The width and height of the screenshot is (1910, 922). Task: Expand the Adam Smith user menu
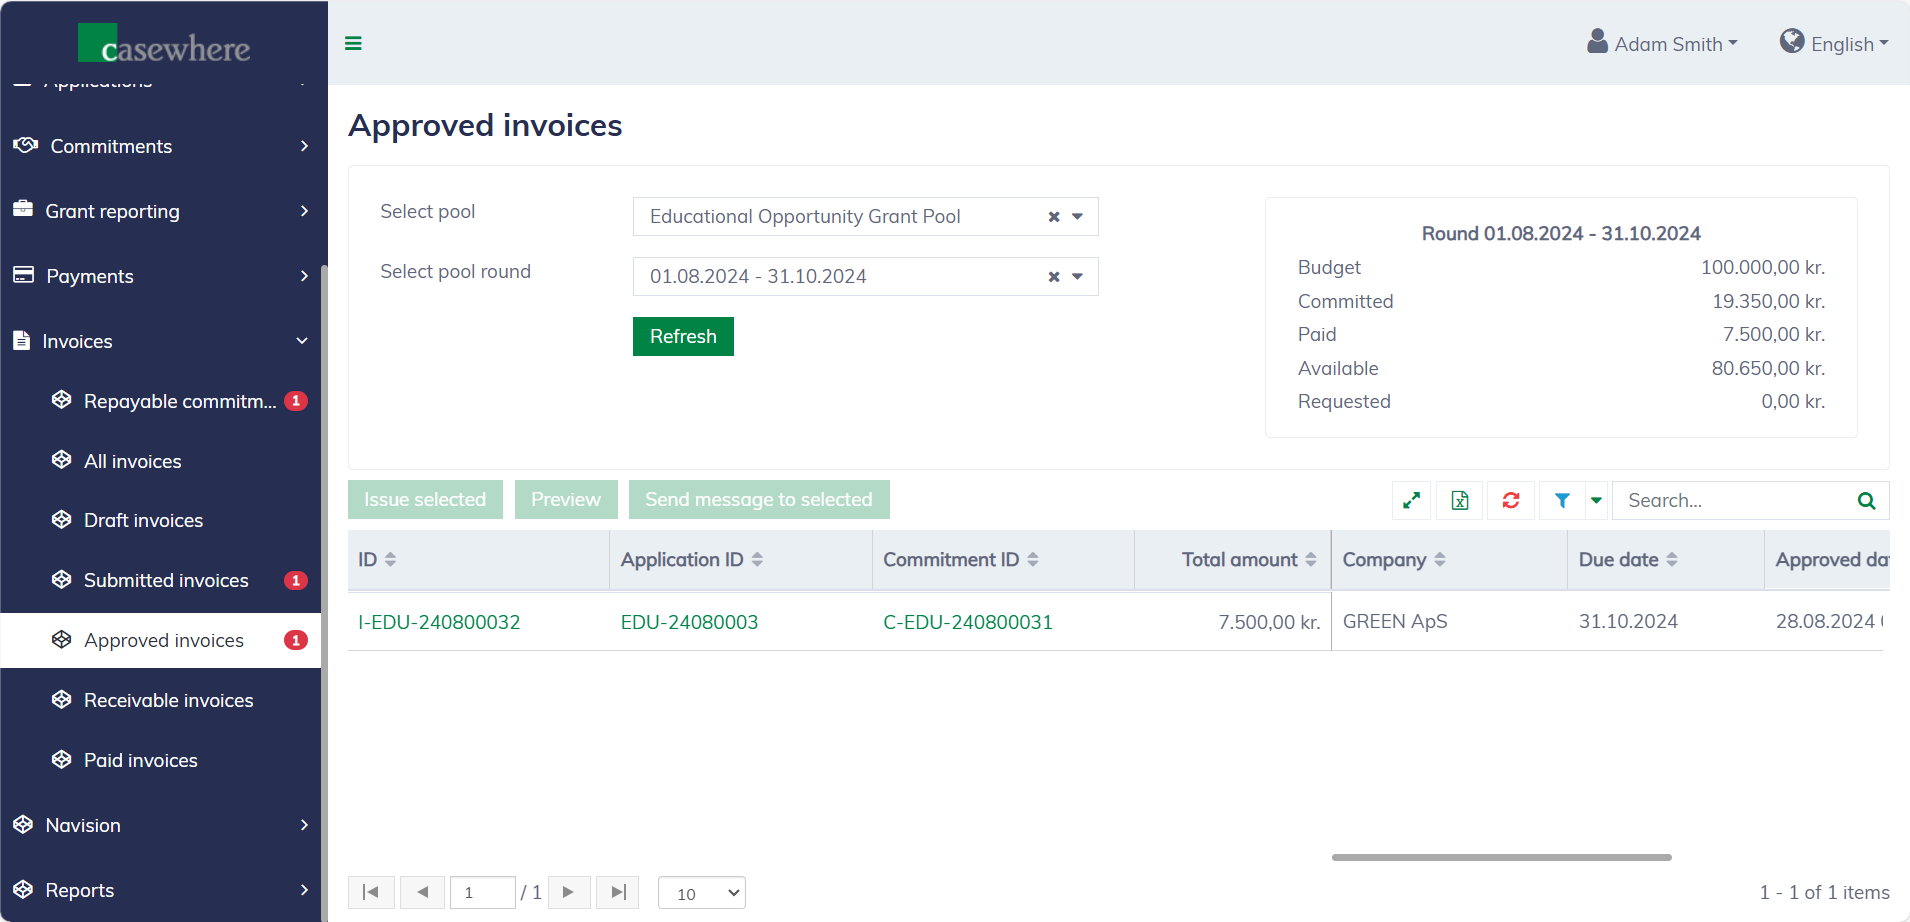pos(1663,44)
